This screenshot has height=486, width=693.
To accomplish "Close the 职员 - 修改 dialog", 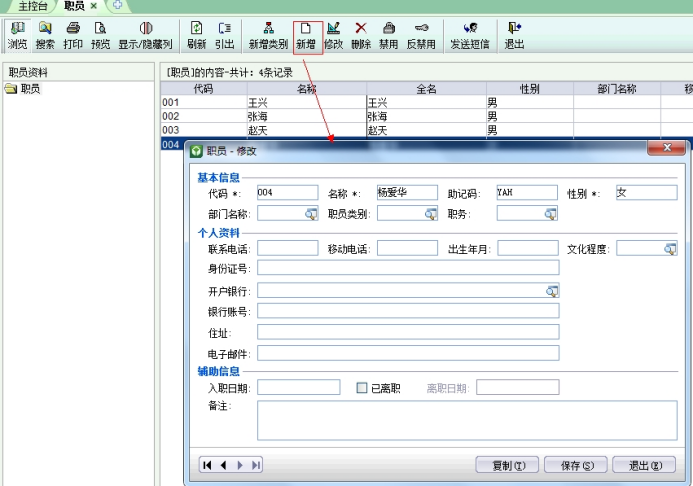I will click(x=667, y=148).
